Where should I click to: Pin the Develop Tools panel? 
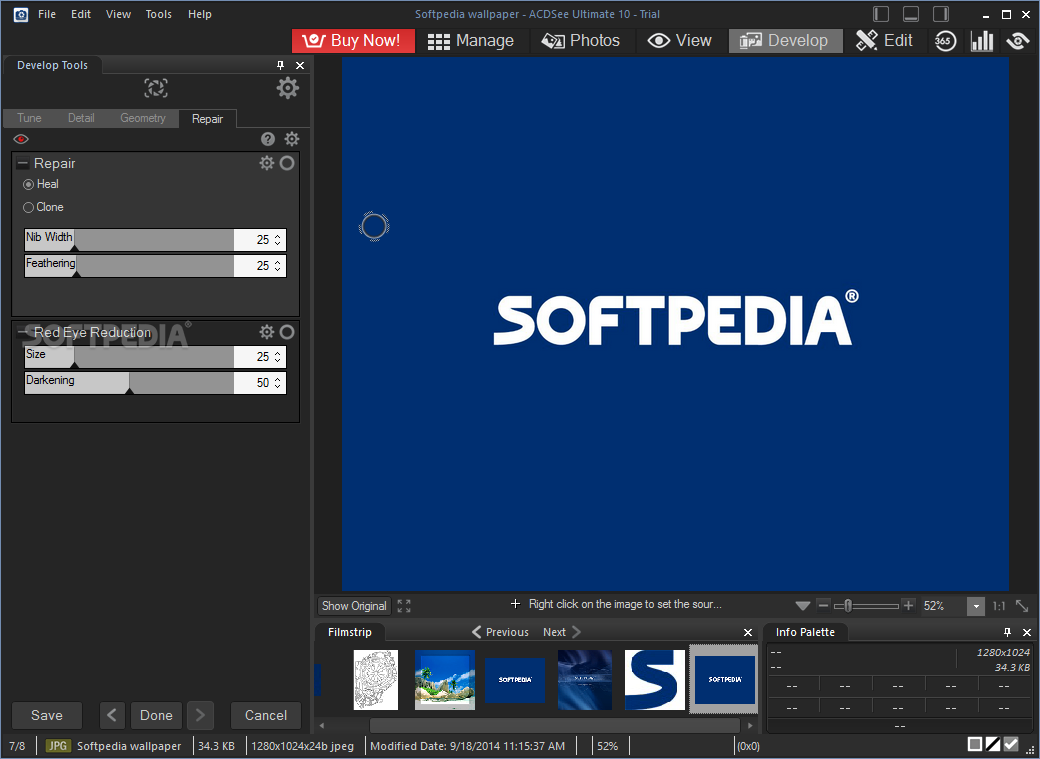tap(280, 65)
